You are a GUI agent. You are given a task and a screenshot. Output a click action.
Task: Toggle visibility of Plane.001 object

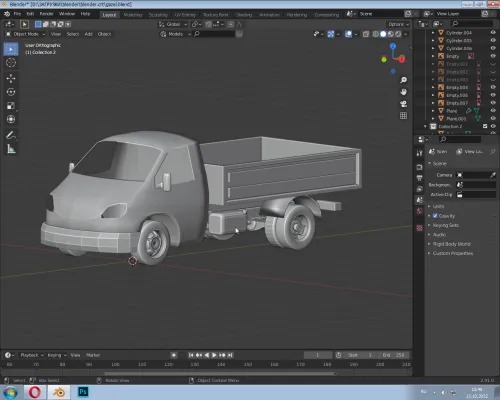pyautogui.click(x=493, y=118)
